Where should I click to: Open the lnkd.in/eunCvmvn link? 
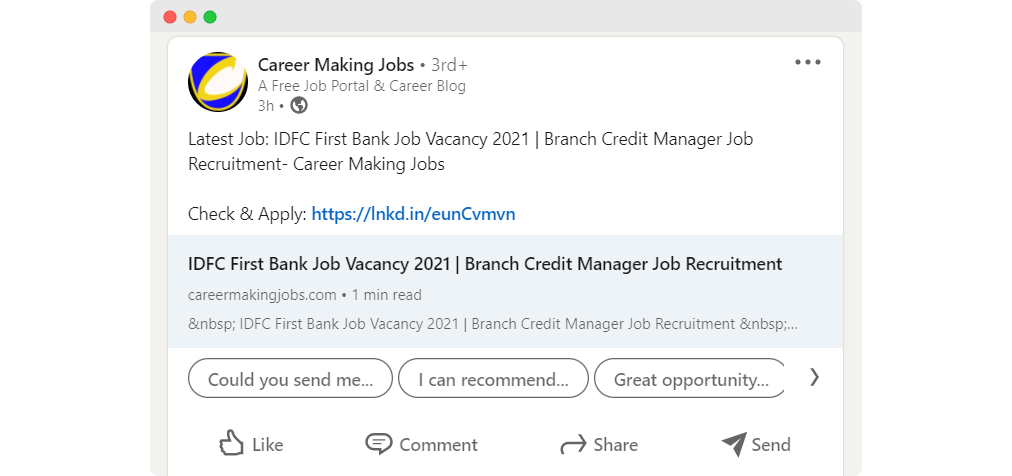coord(414,213)
